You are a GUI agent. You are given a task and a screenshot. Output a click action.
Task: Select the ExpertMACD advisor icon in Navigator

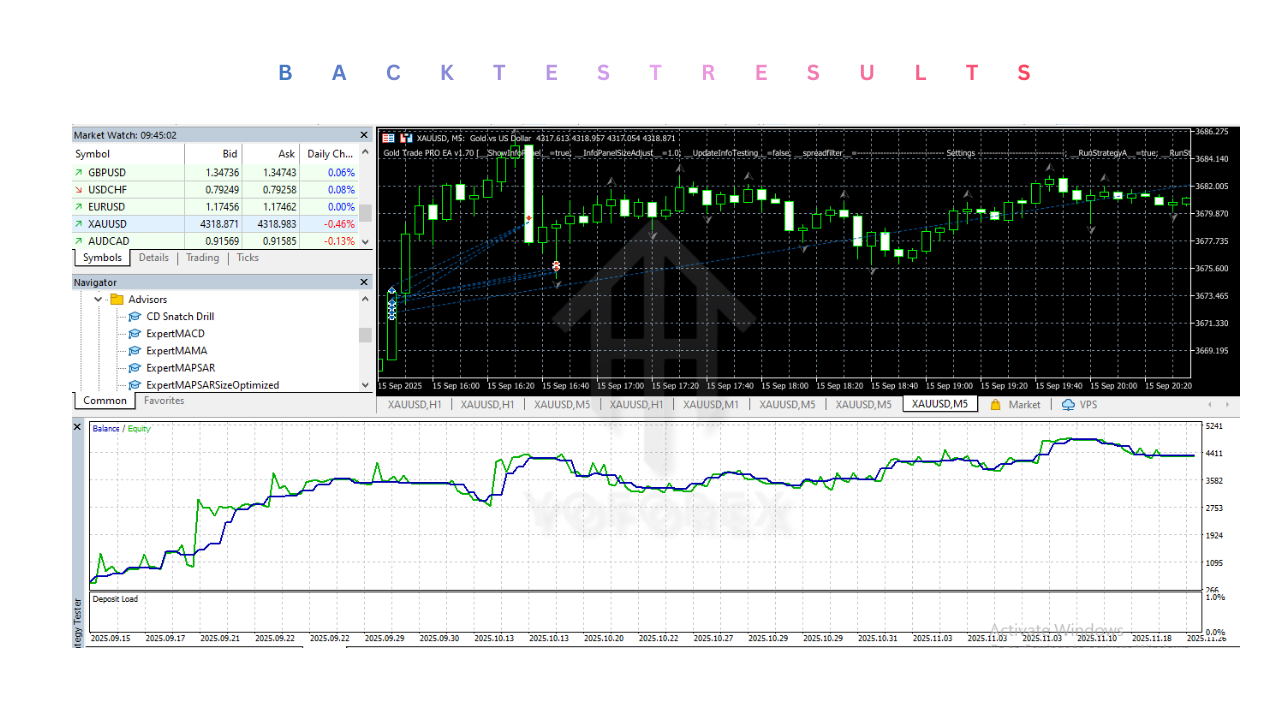135,333
